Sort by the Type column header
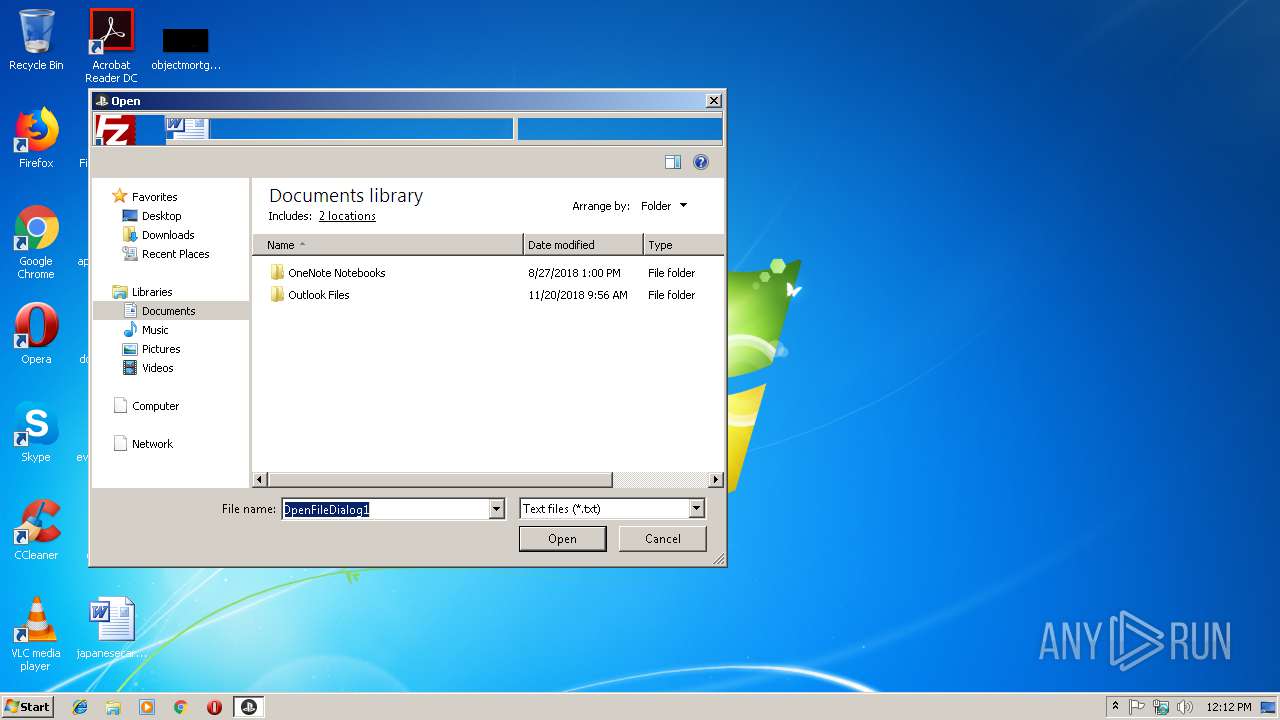 click(x=684, y=245)
